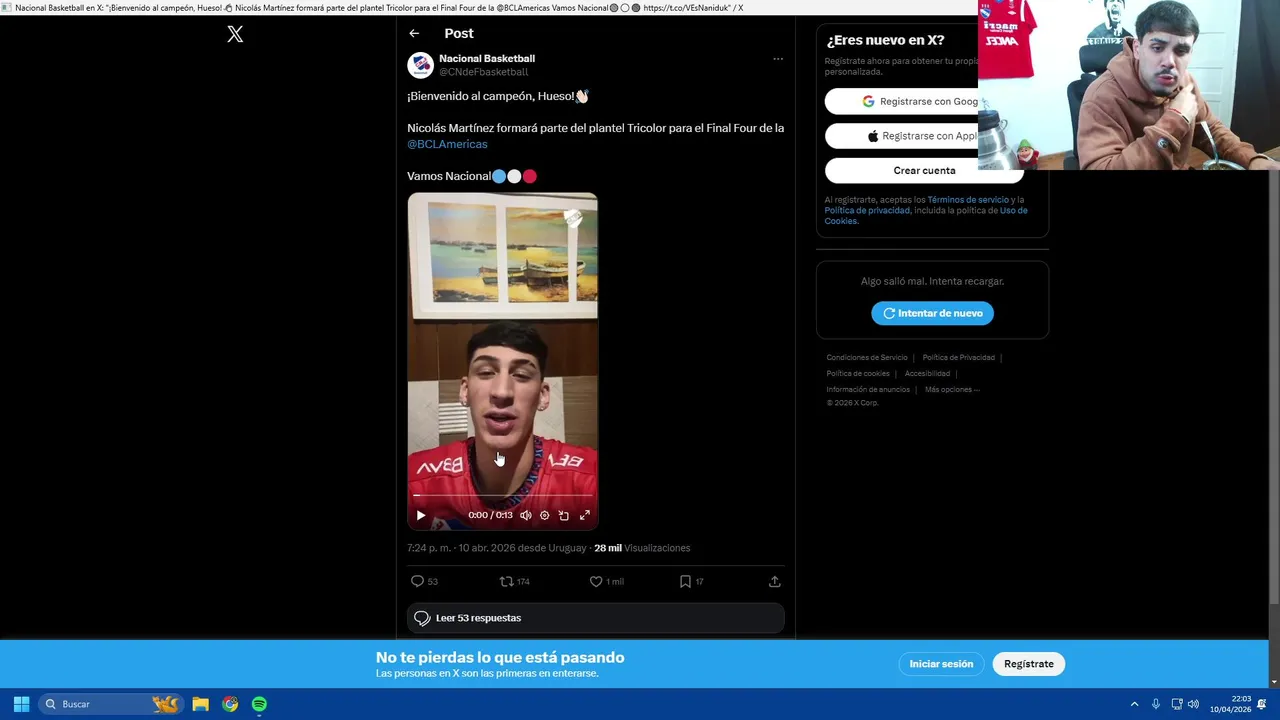
Task: Open video settings gear icon
Action: tap(544, 515)
